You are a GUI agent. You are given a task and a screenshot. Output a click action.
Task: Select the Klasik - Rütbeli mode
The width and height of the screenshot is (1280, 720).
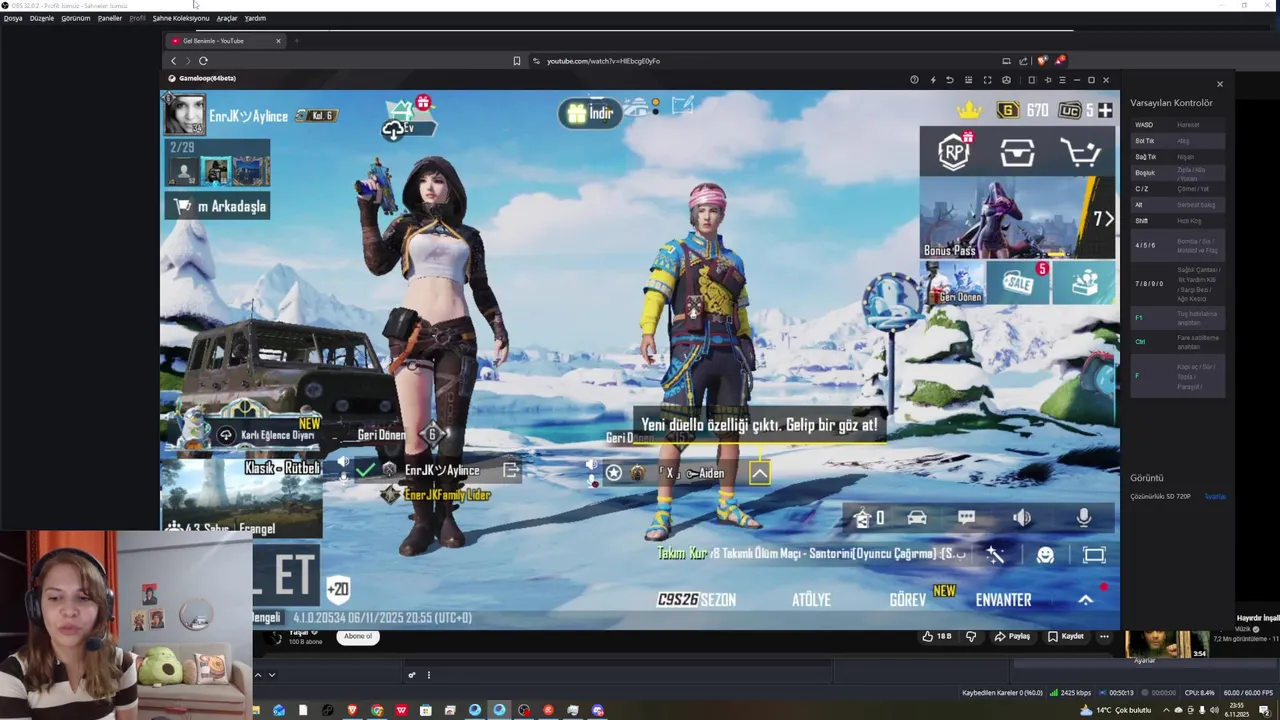click(242, 498)
